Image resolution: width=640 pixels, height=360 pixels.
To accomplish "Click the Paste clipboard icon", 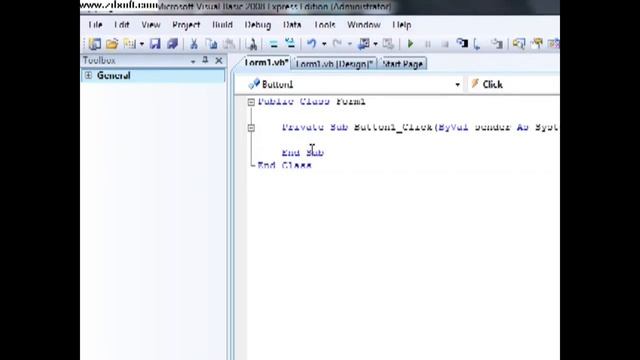I will [229, 44].
